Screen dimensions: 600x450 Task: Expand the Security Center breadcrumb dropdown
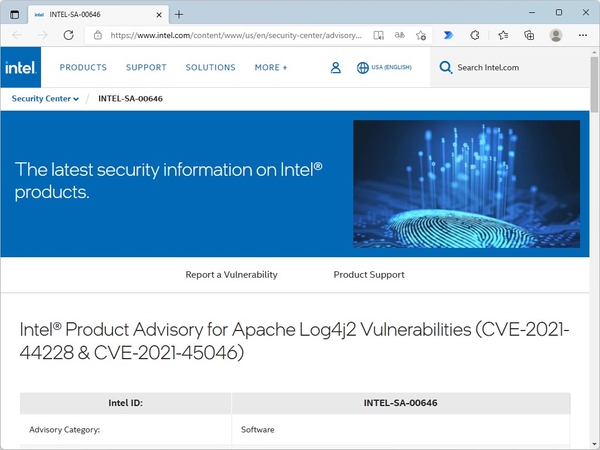coord(45,99)
